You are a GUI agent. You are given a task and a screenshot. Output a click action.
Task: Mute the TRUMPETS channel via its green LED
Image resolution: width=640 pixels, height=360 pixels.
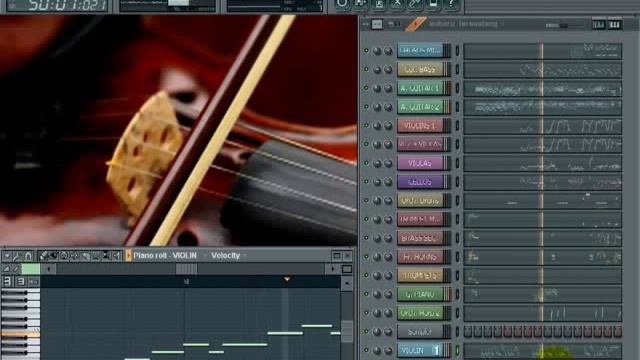point(366,275)
